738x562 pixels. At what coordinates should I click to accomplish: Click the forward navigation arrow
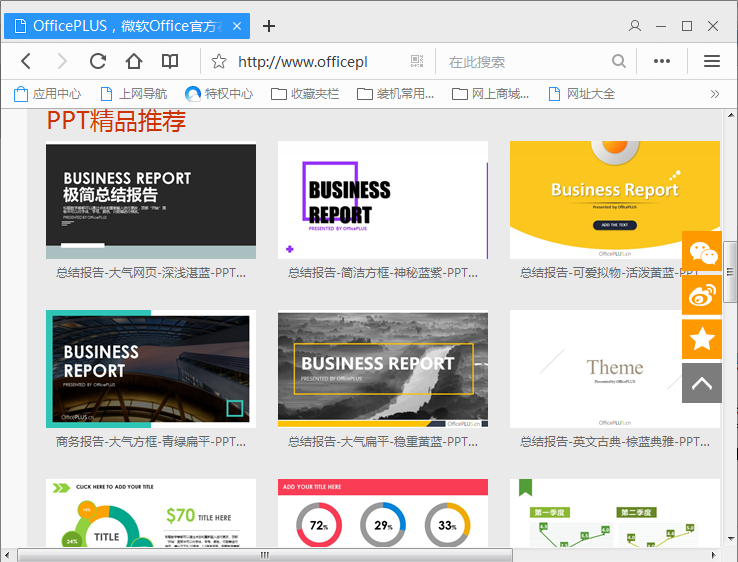[62, 61]
